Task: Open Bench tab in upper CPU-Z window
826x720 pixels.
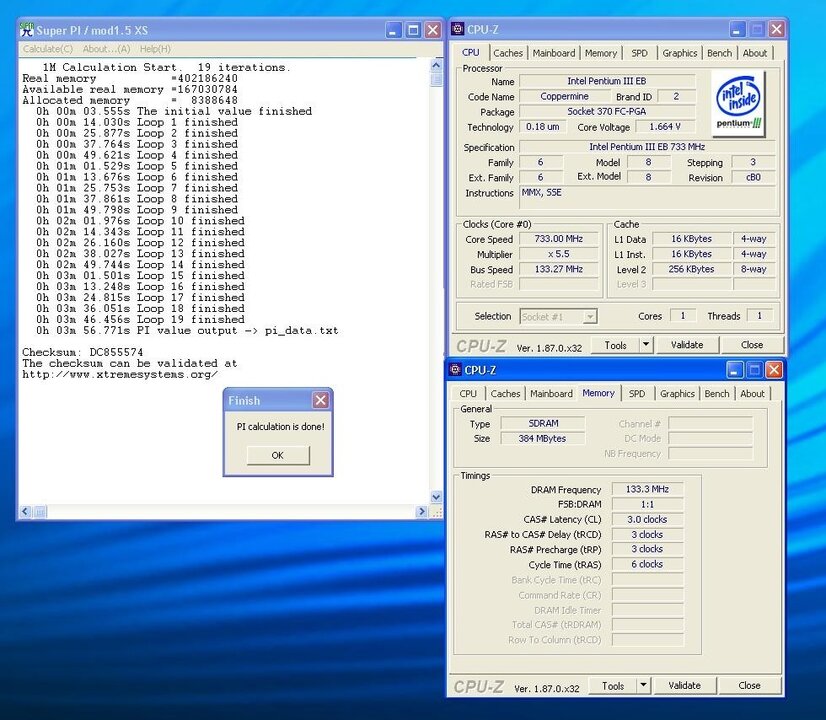Action: (720, 53)
